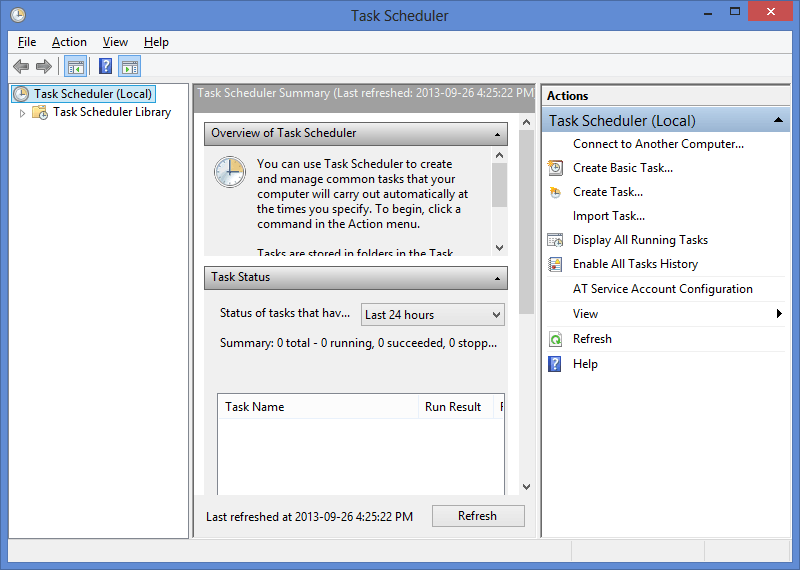Screen dimensions: 800x570
Task: Click the Task Scheduler Library folder icon
Action: click(40, 112)
